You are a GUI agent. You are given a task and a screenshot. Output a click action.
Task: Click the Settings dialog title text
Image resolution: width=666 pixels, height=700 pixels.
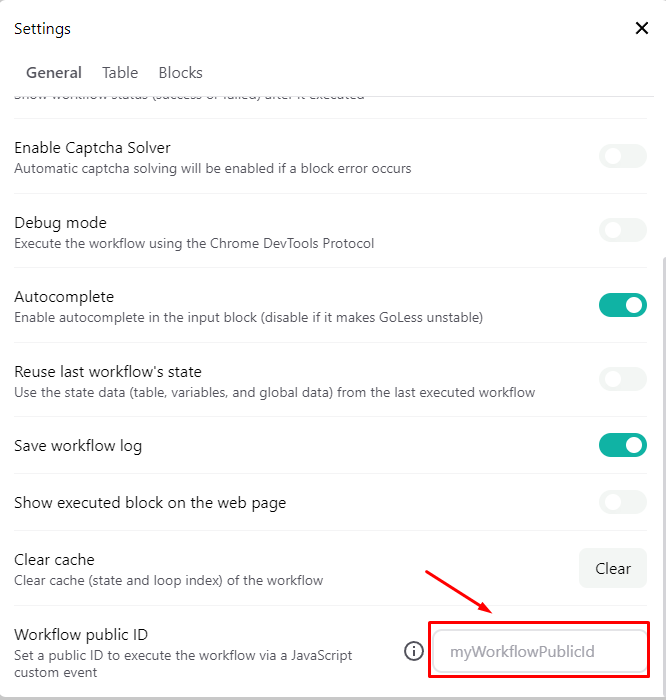[x=42, y=29]
